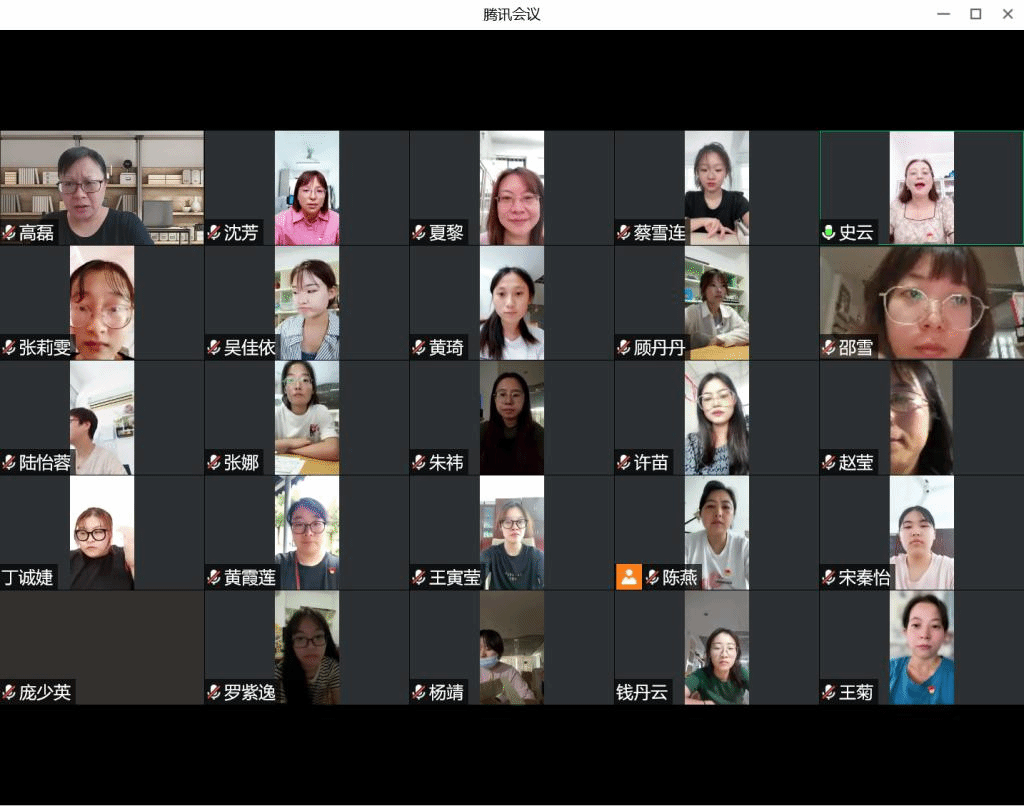Click the name label 黄霞莲

pos(249,577)
